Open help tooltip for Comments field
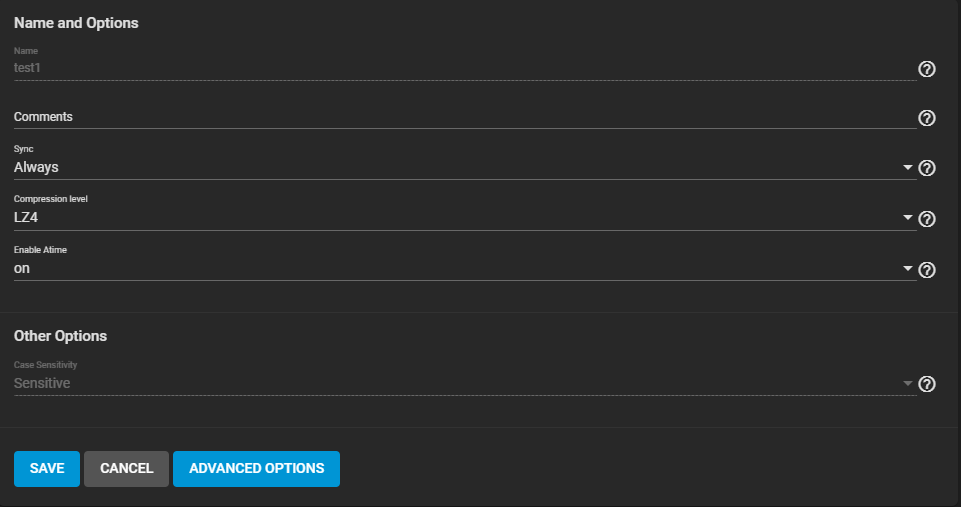This screenshot has height=507, width=961. [x=926, y=118]
